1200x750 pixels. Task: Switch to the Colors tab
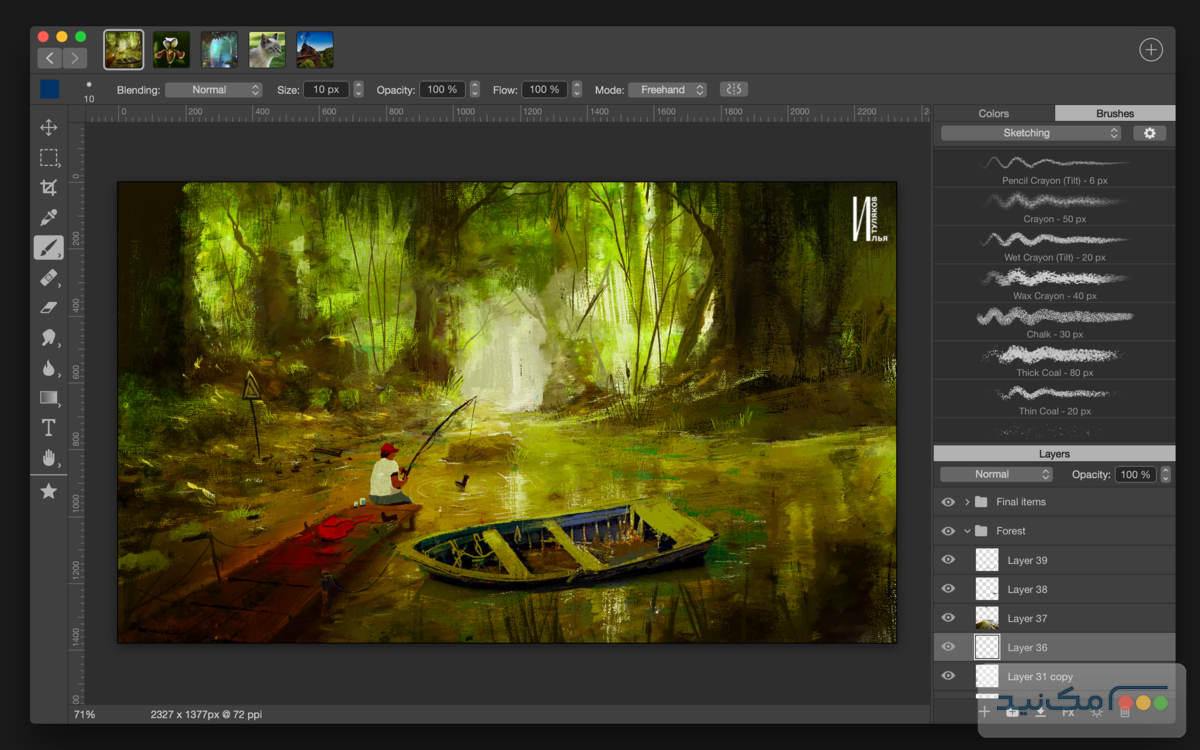tap(994, 113)
